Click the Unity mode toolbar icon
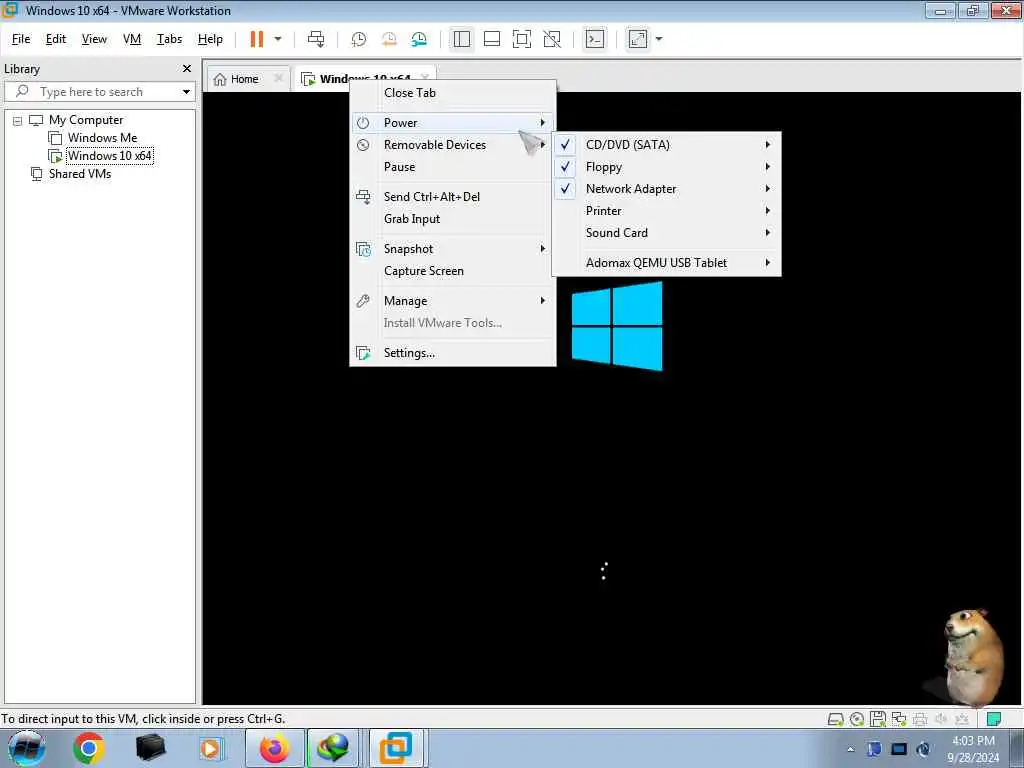Viewport: 1024px width, 768px height. click(552, 39)
